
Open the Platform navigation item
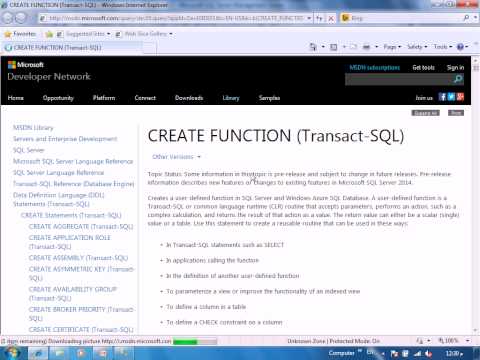click(x=104, y=98)
